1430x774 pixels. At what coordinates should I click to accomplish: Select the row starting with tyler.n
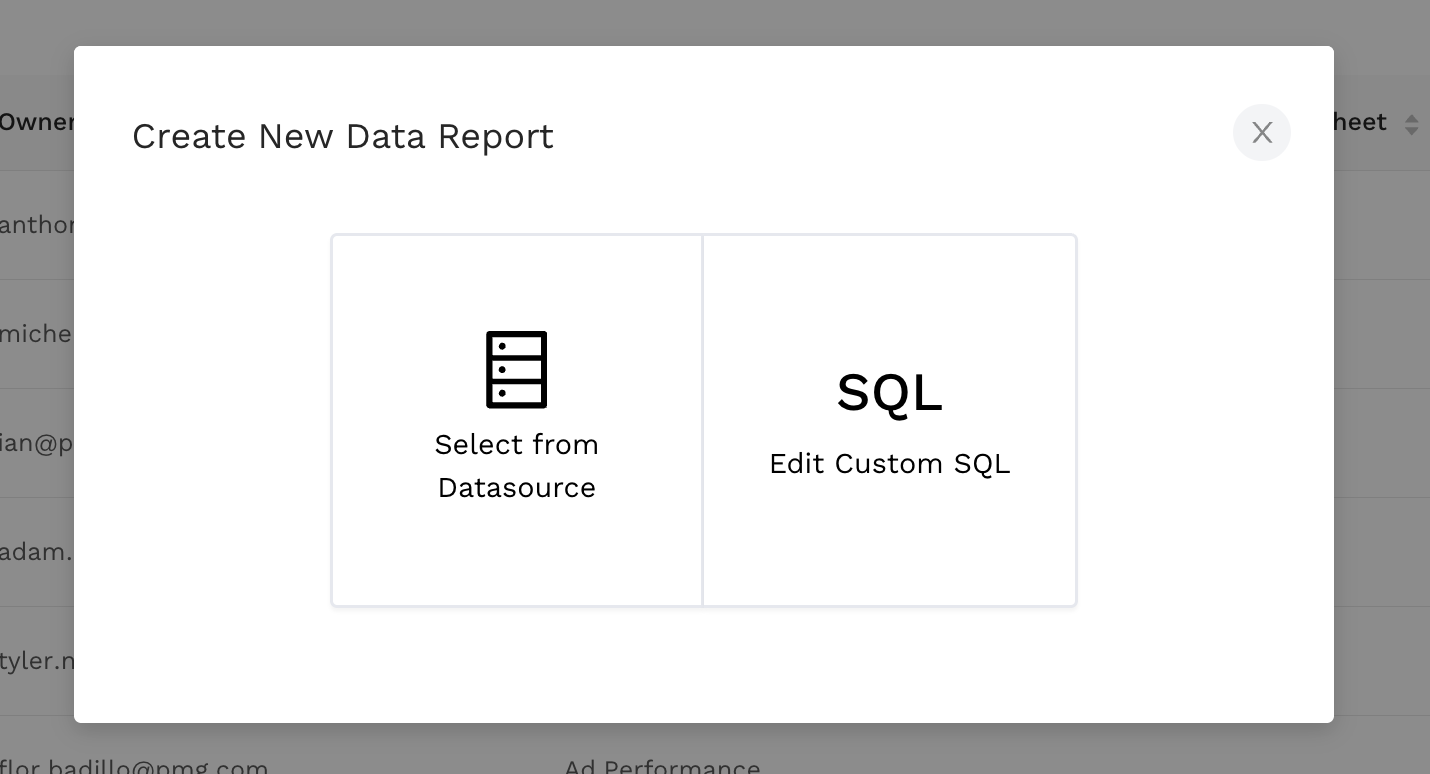pos(36,661)
